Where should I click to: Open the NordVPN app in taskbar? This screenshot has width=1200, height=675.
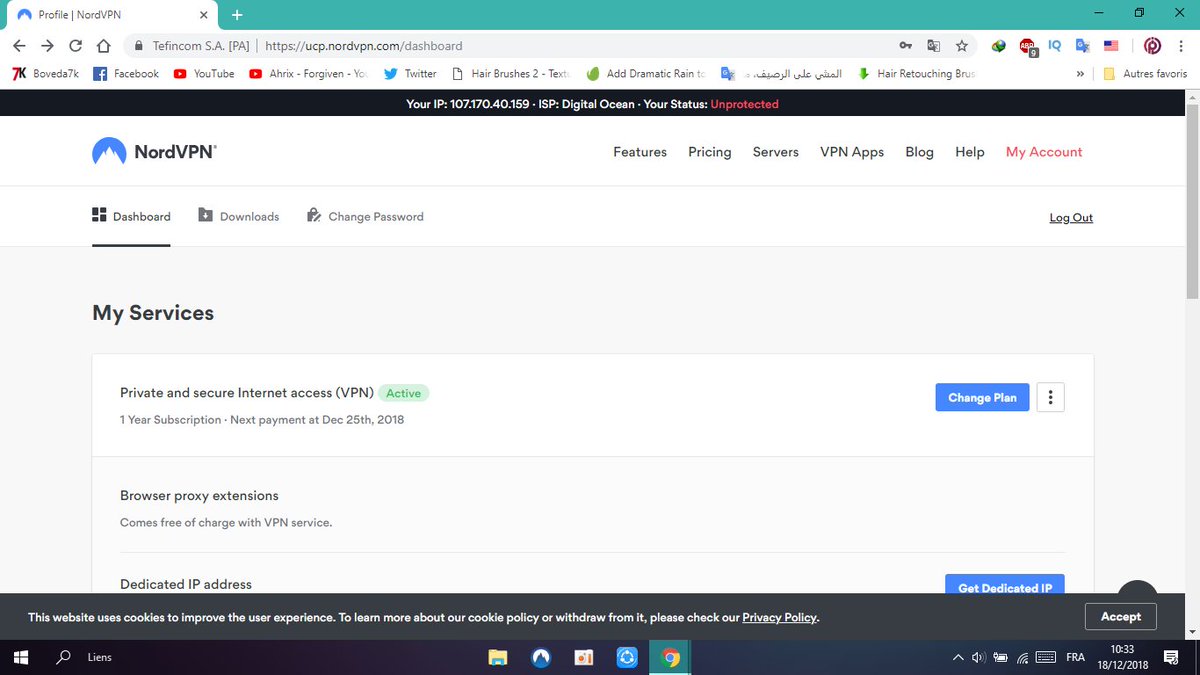[x=541, y=657]
